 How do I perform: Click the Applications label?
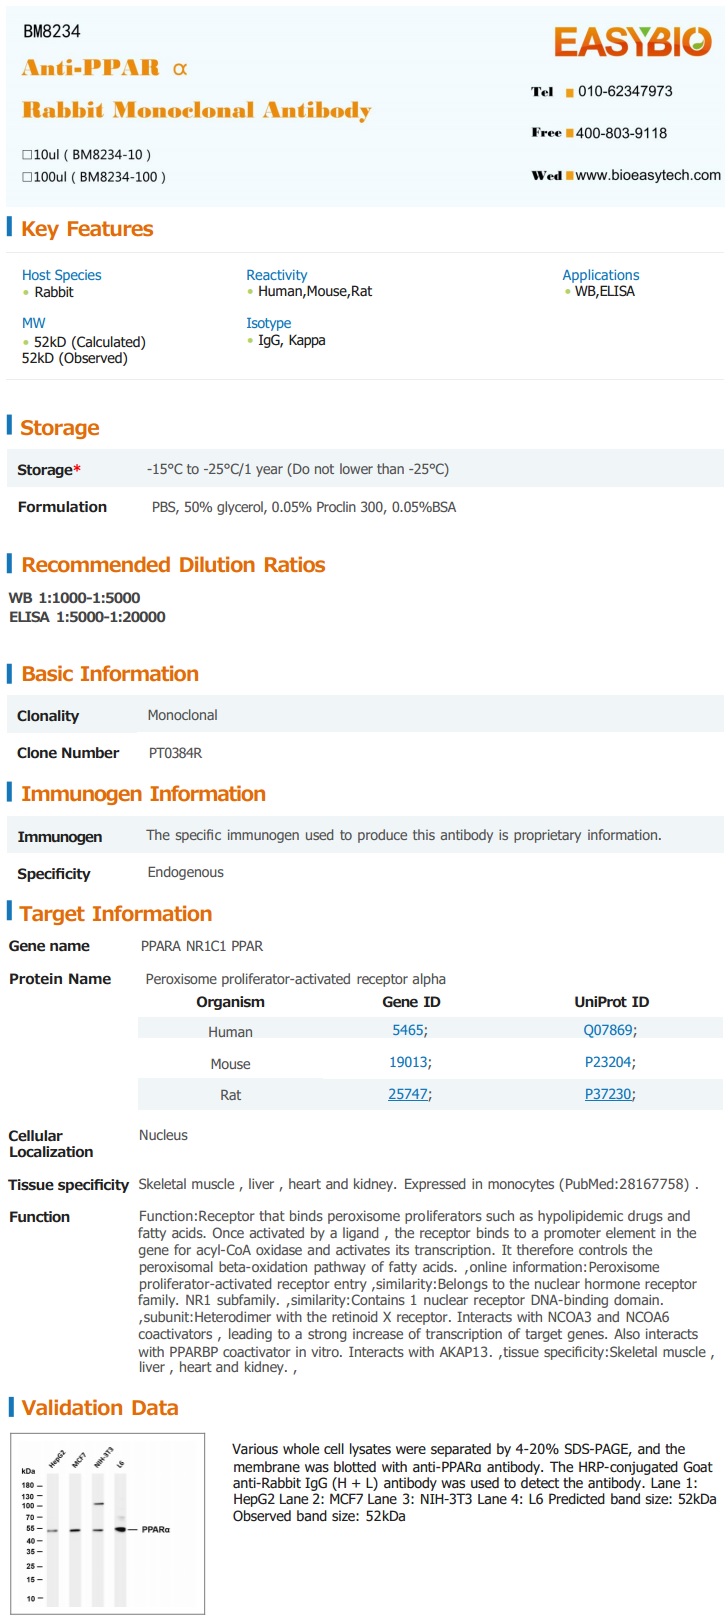pyautogui.click(x=600, y=275)
